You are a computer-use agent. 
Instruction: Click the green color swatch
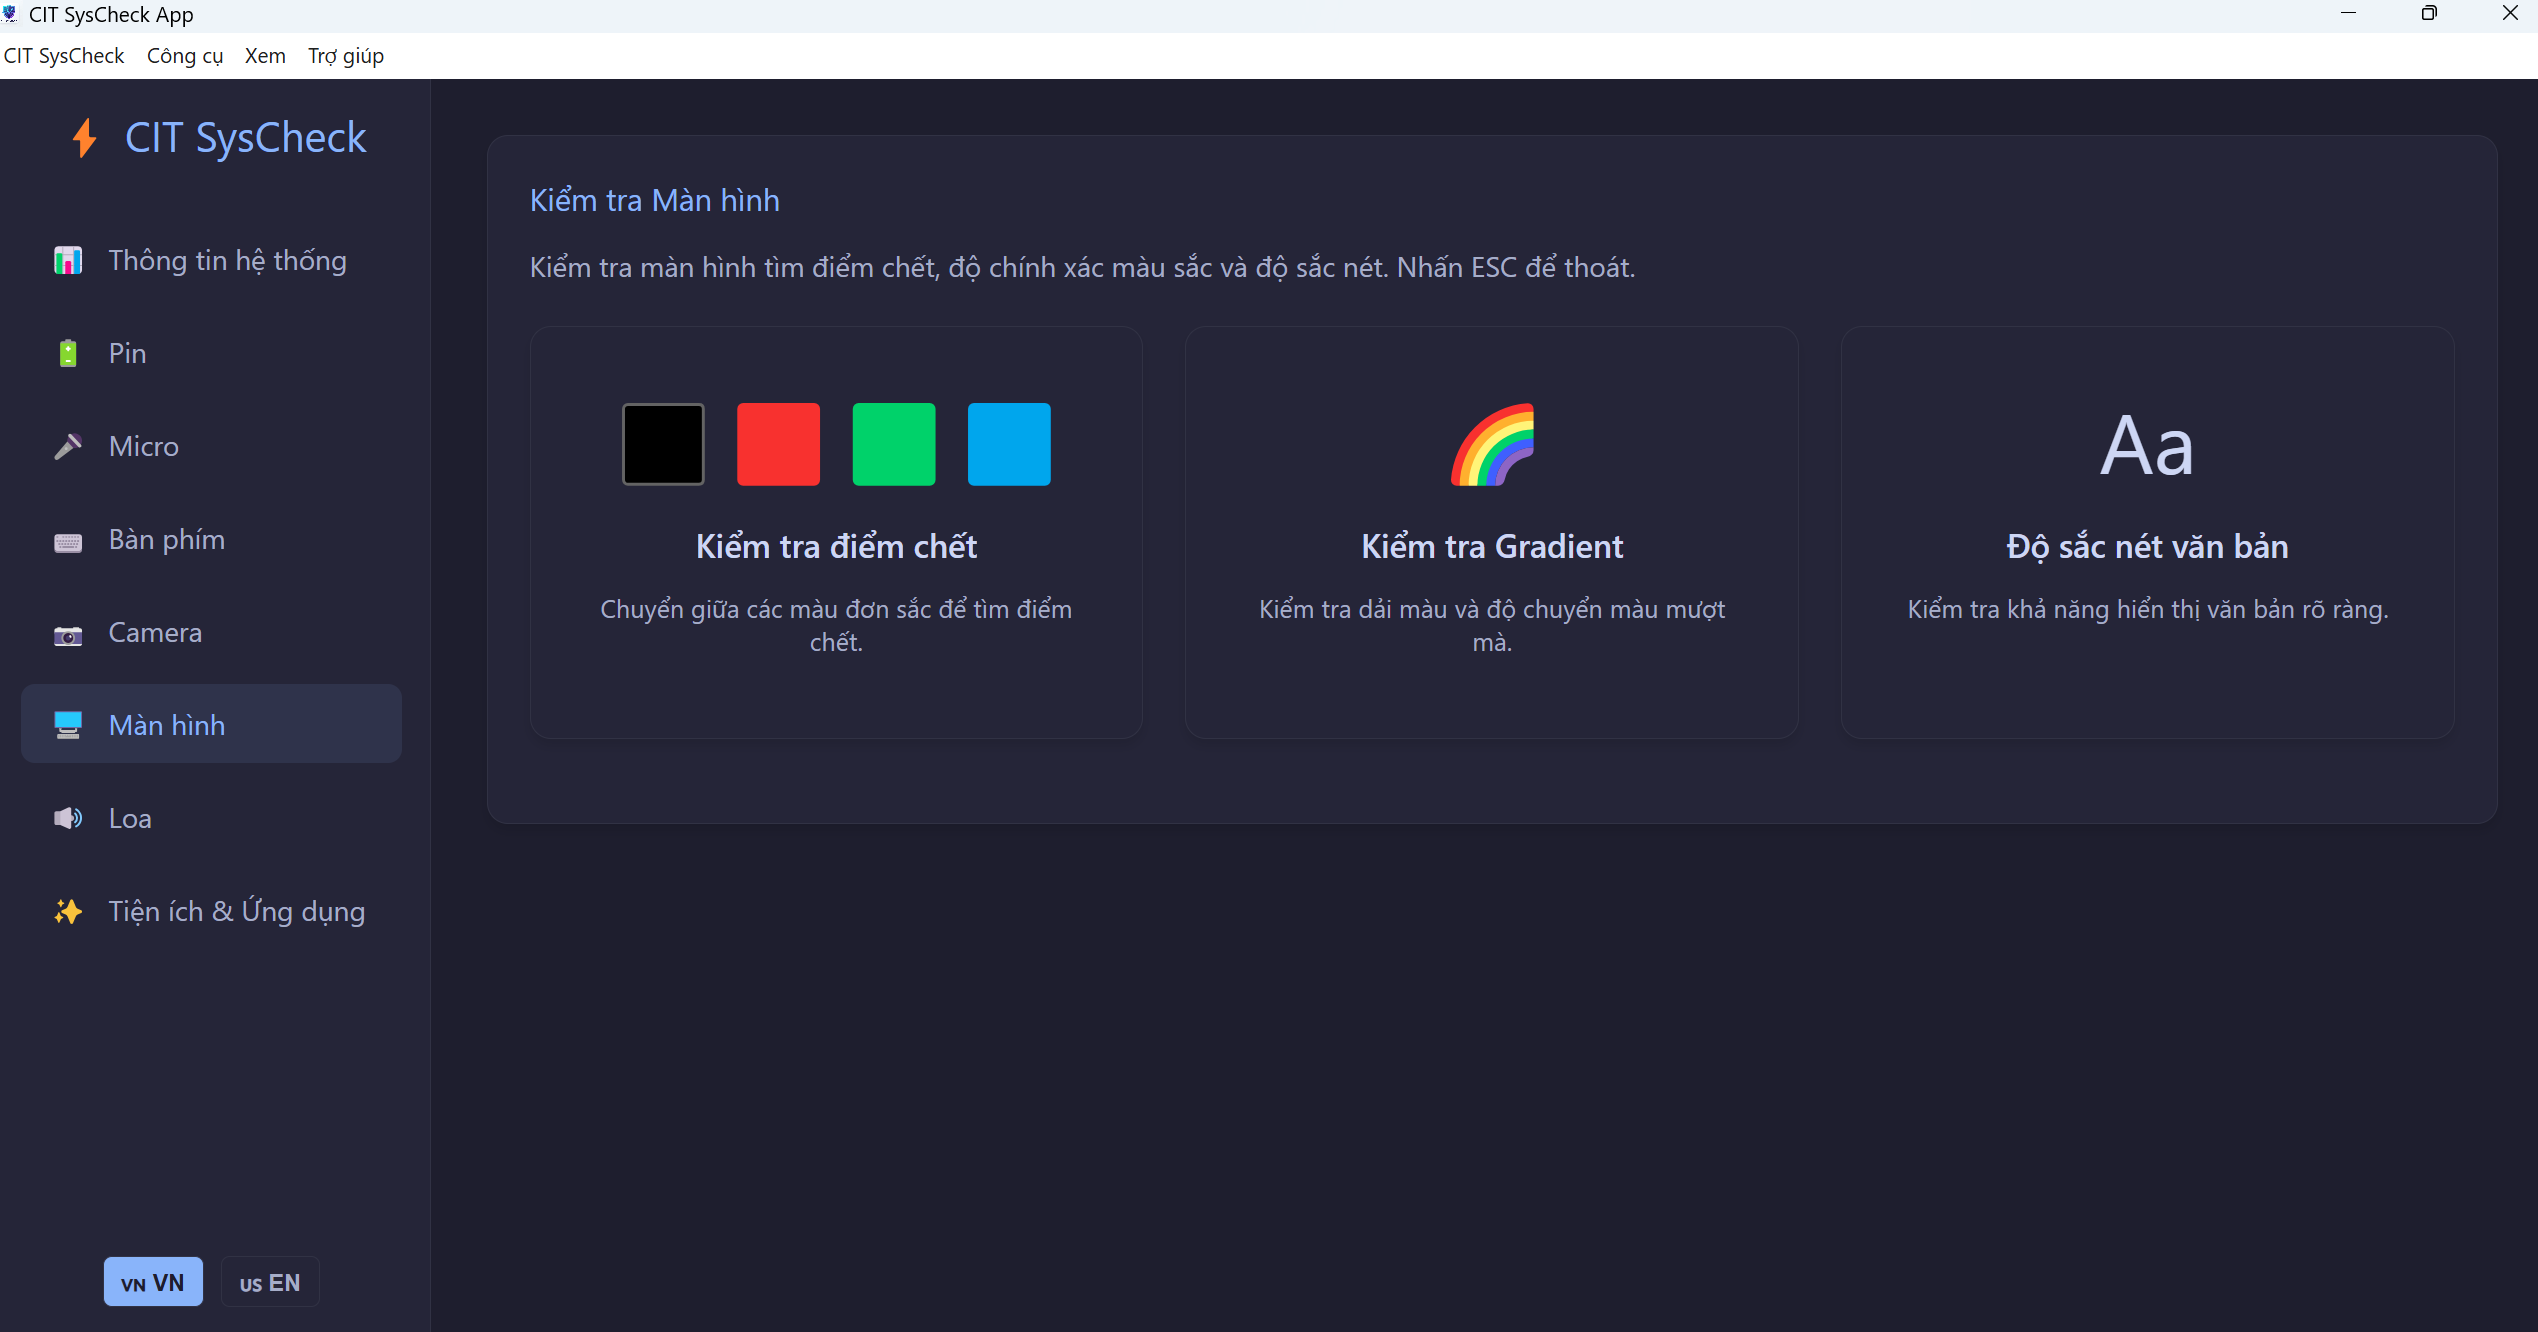893,445
